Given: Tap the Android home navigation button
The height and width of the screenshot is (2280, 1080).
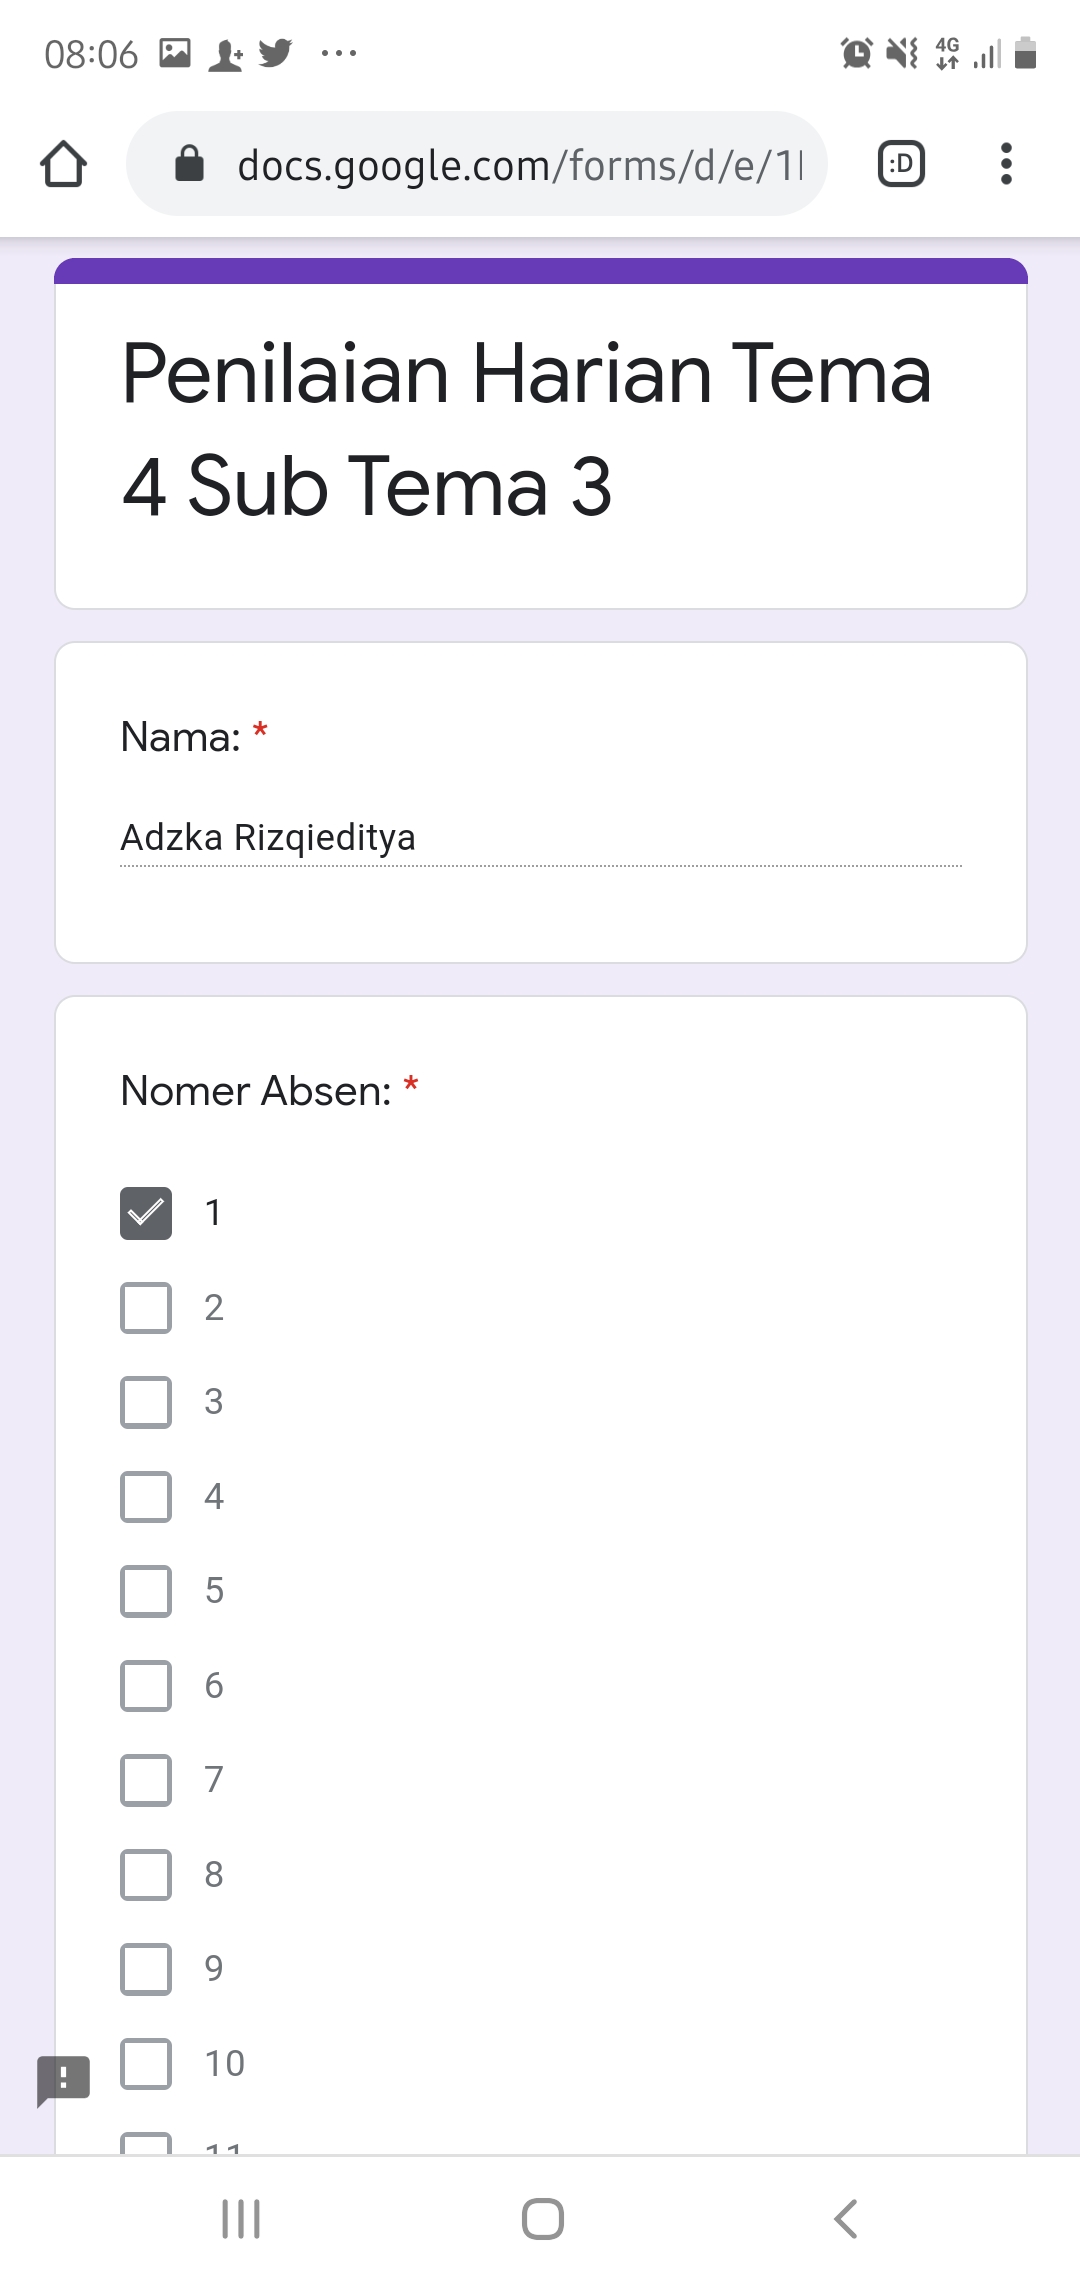Looking at the screenshot, I should coord(543,2219).
